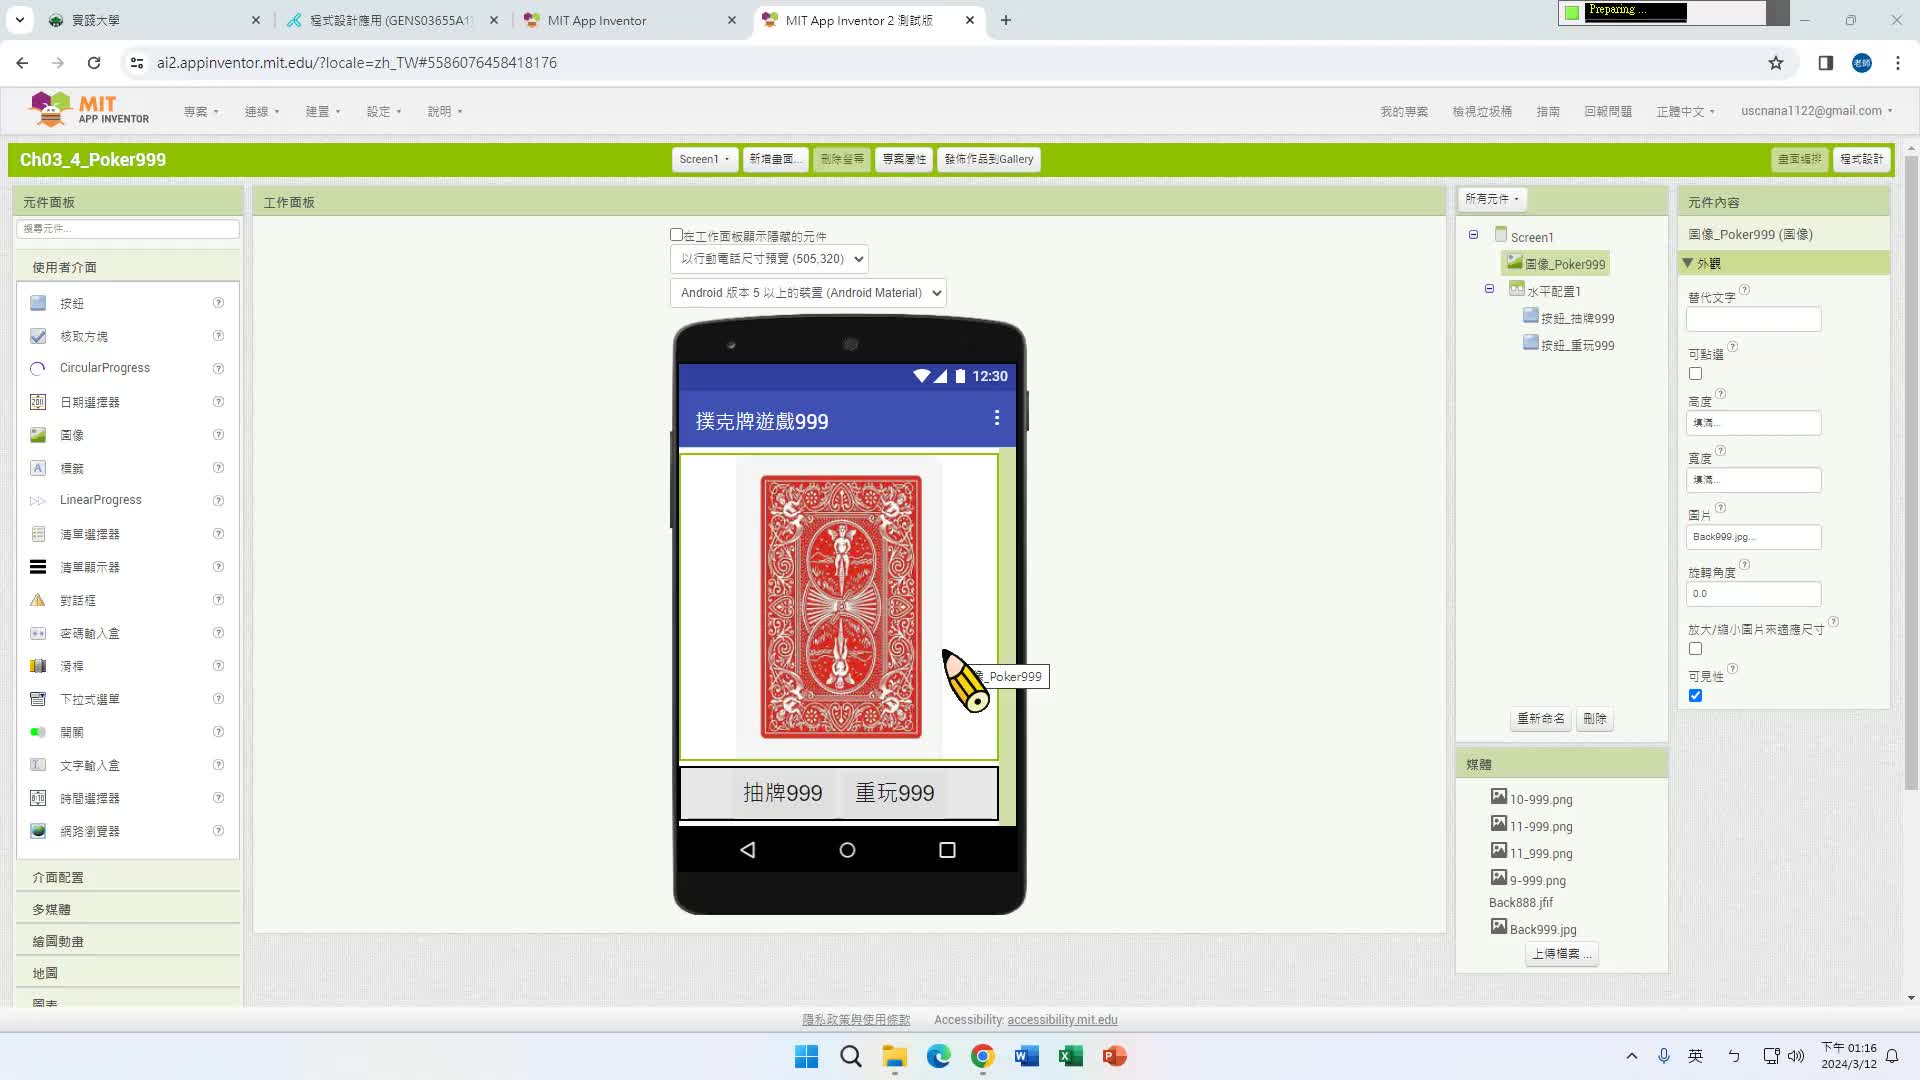Open the 專案 projects menu
This screenshot has width=1920, height=1080.
pyautogui.click(x=201, y=112)
